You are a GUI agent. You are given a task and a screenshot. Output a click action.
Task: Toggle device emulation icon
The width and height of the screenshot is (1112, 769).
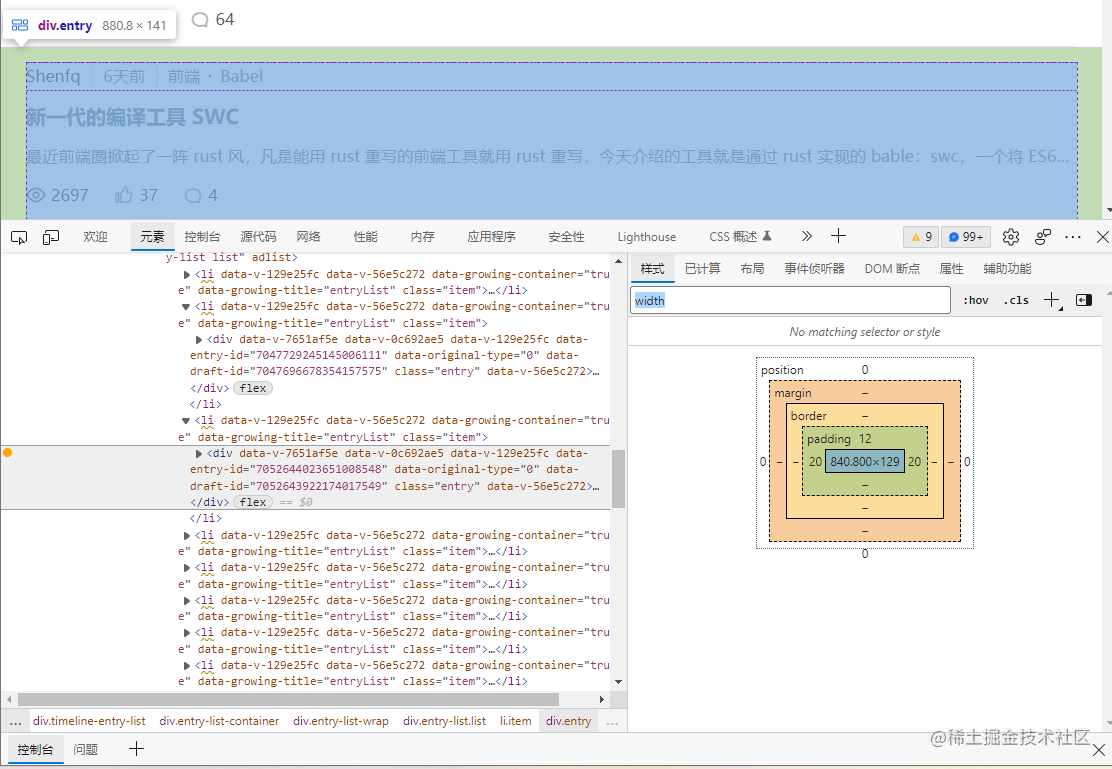(x=50, y=237)
